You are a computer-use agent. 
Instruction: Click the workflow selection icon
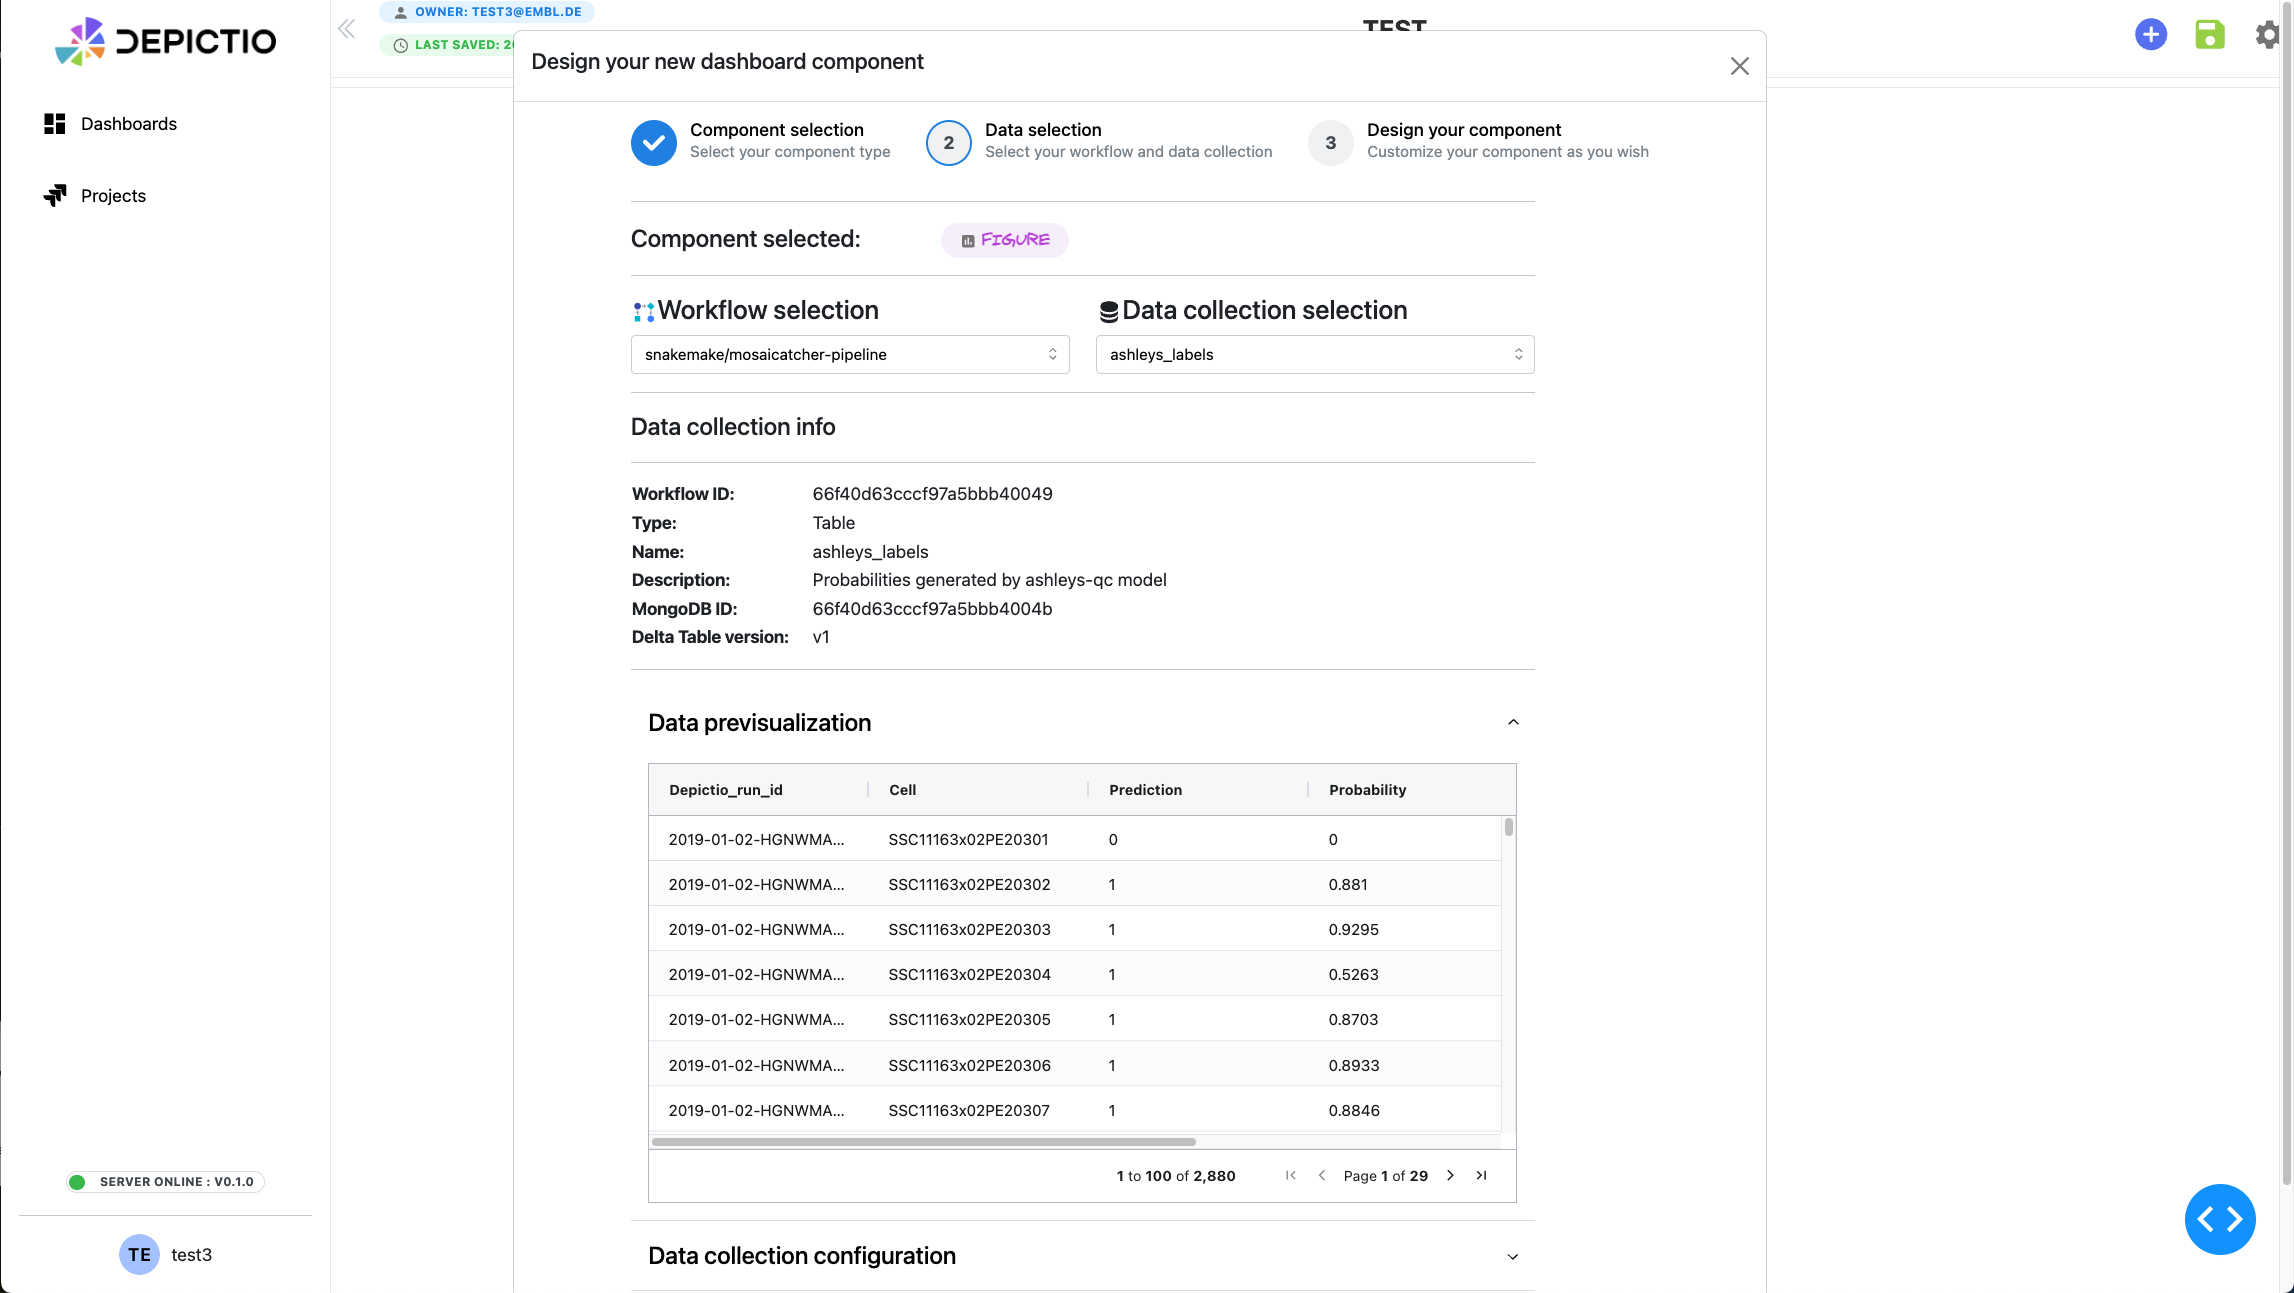tap(644, 312)
